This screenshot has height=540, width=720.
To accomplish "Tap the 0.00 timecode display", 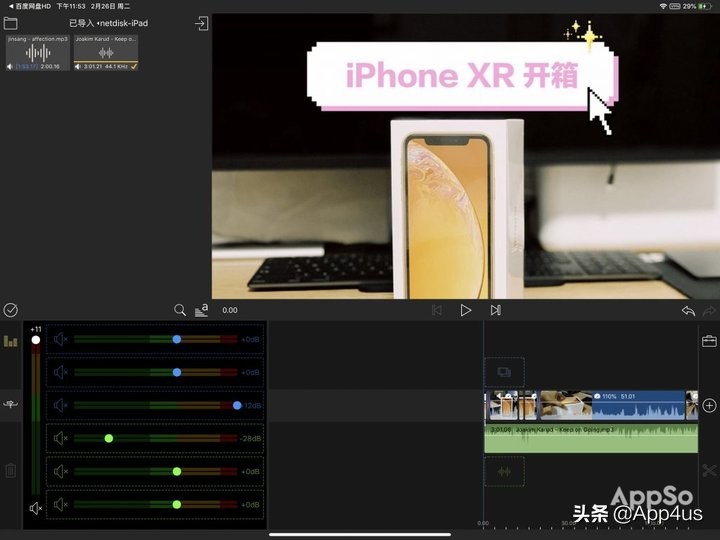I will (x=230, y=310).
